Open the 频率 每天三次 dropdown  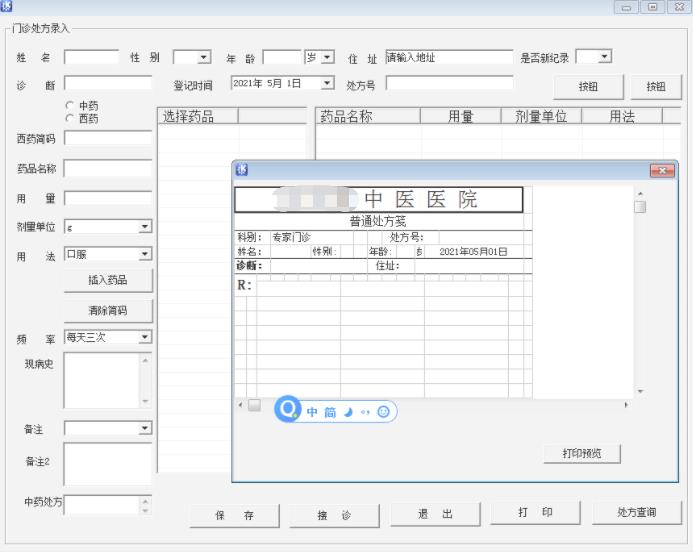tap(144, 338)
